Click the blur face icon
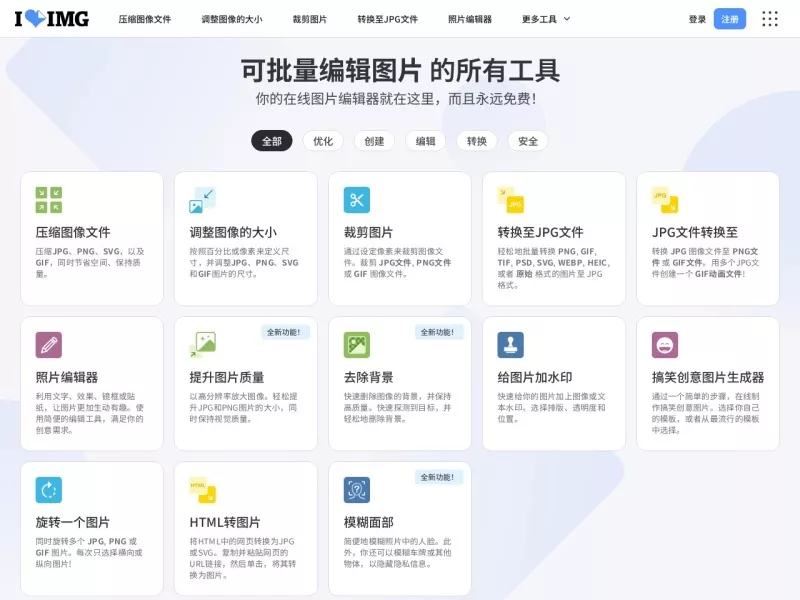800x600 pixels. (357, 490)
